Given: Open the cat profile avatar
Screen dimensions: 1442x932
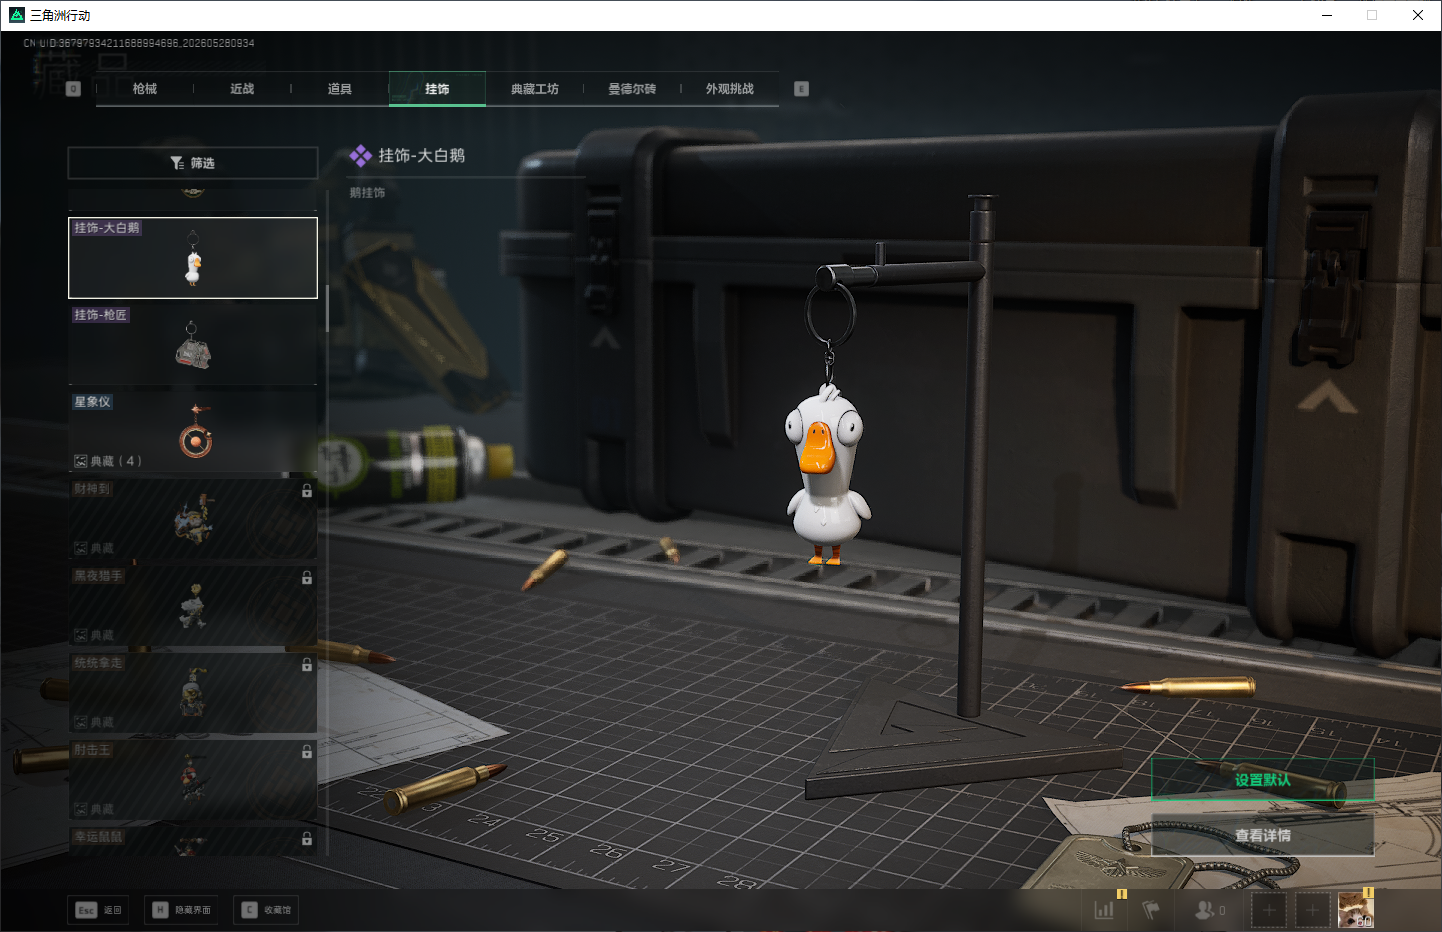Looking at the screenshot, I should point(1356,910).
